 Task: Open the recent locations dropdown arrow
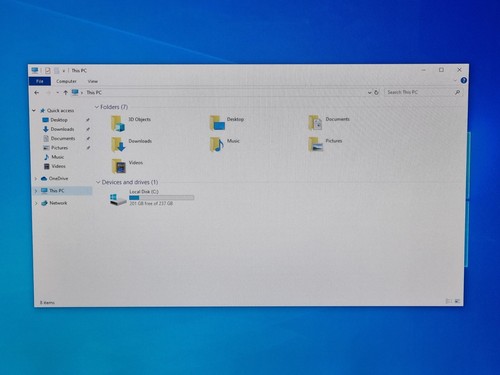tap(58, 93)
